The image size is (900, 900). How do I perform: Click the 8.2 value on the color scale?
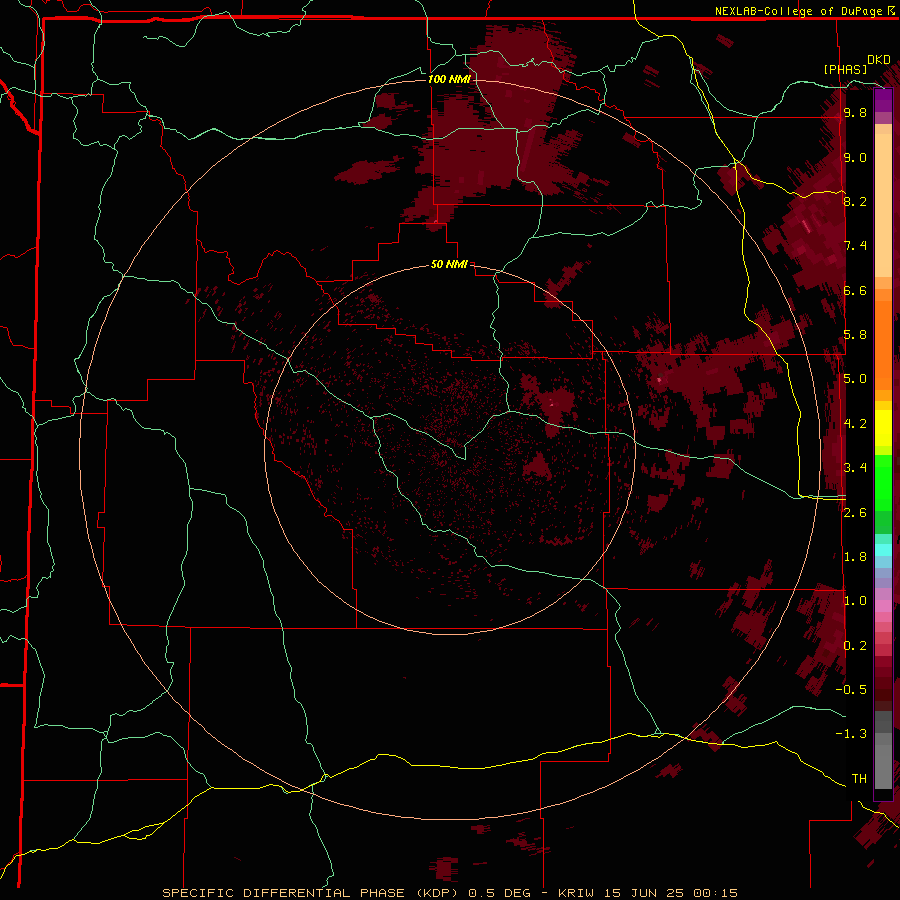pyautogui.click(x=855, y=201)
